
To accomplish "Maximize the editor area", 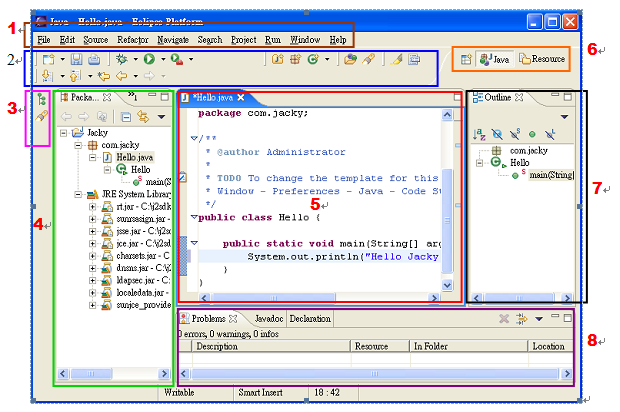I will [457, 96].
